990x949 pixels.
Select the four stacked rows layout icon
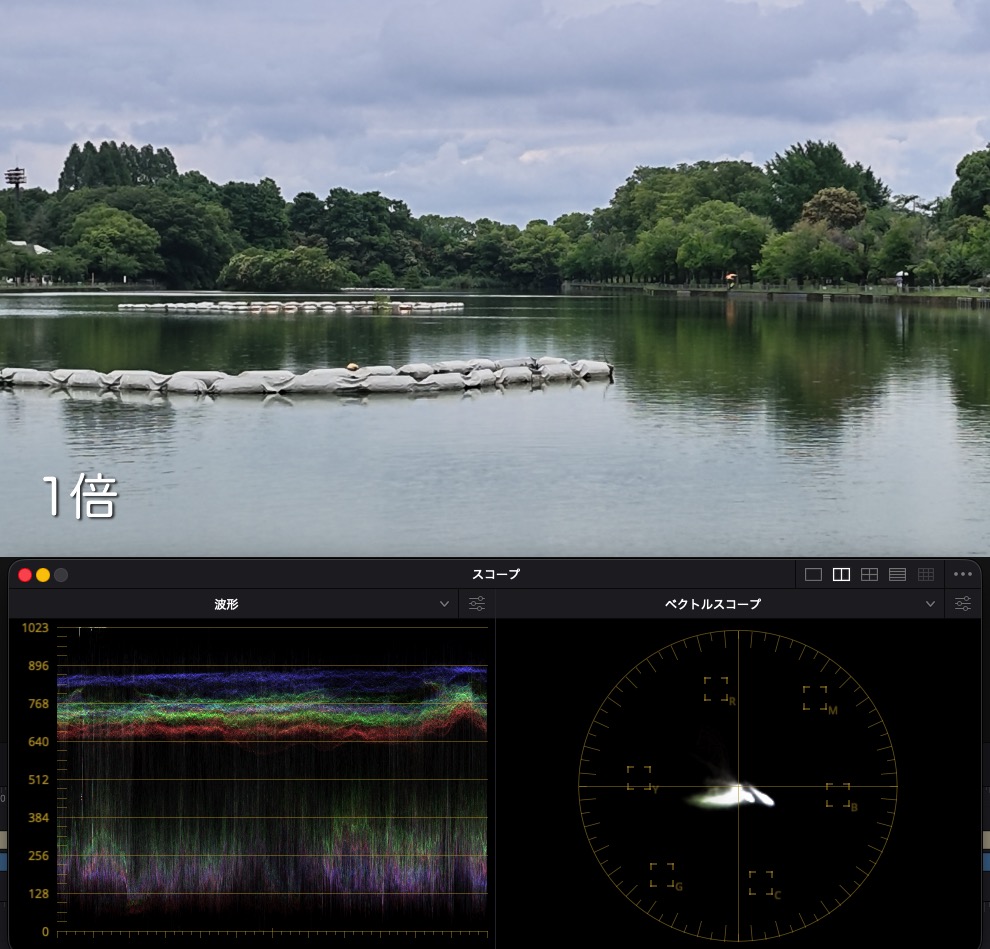[897, 575]
